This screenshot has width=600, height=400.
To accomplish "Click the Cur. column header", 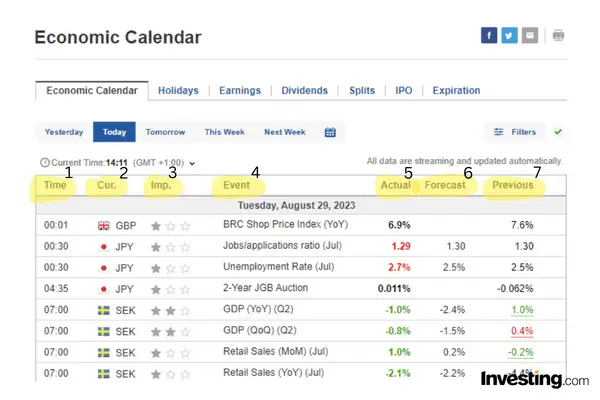I will [106, 185].
